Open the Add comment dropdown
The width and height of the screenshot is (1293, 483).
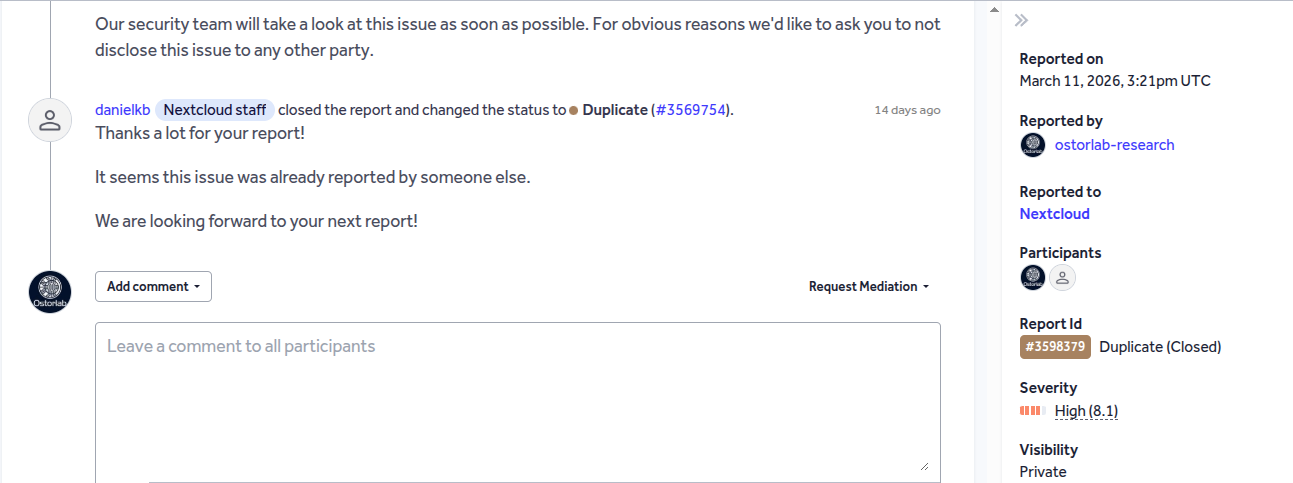pos(153,286)
